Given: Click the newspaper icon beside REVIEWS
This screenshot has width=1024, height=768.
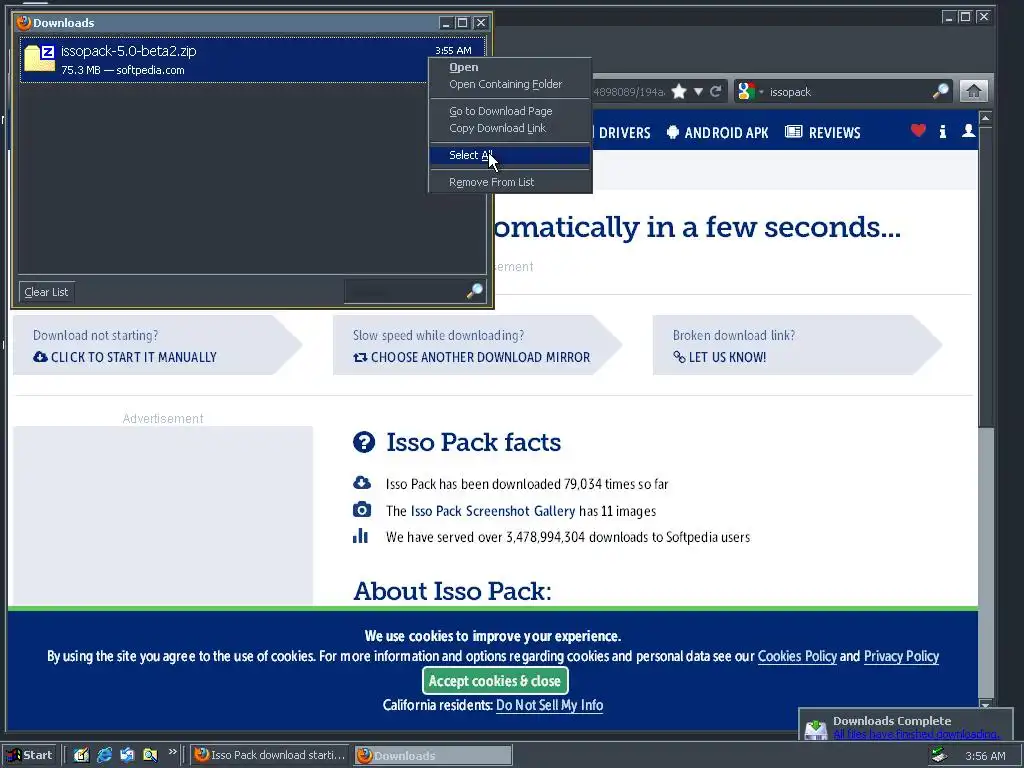Looking at the screenshot, I should pos(793,131).
